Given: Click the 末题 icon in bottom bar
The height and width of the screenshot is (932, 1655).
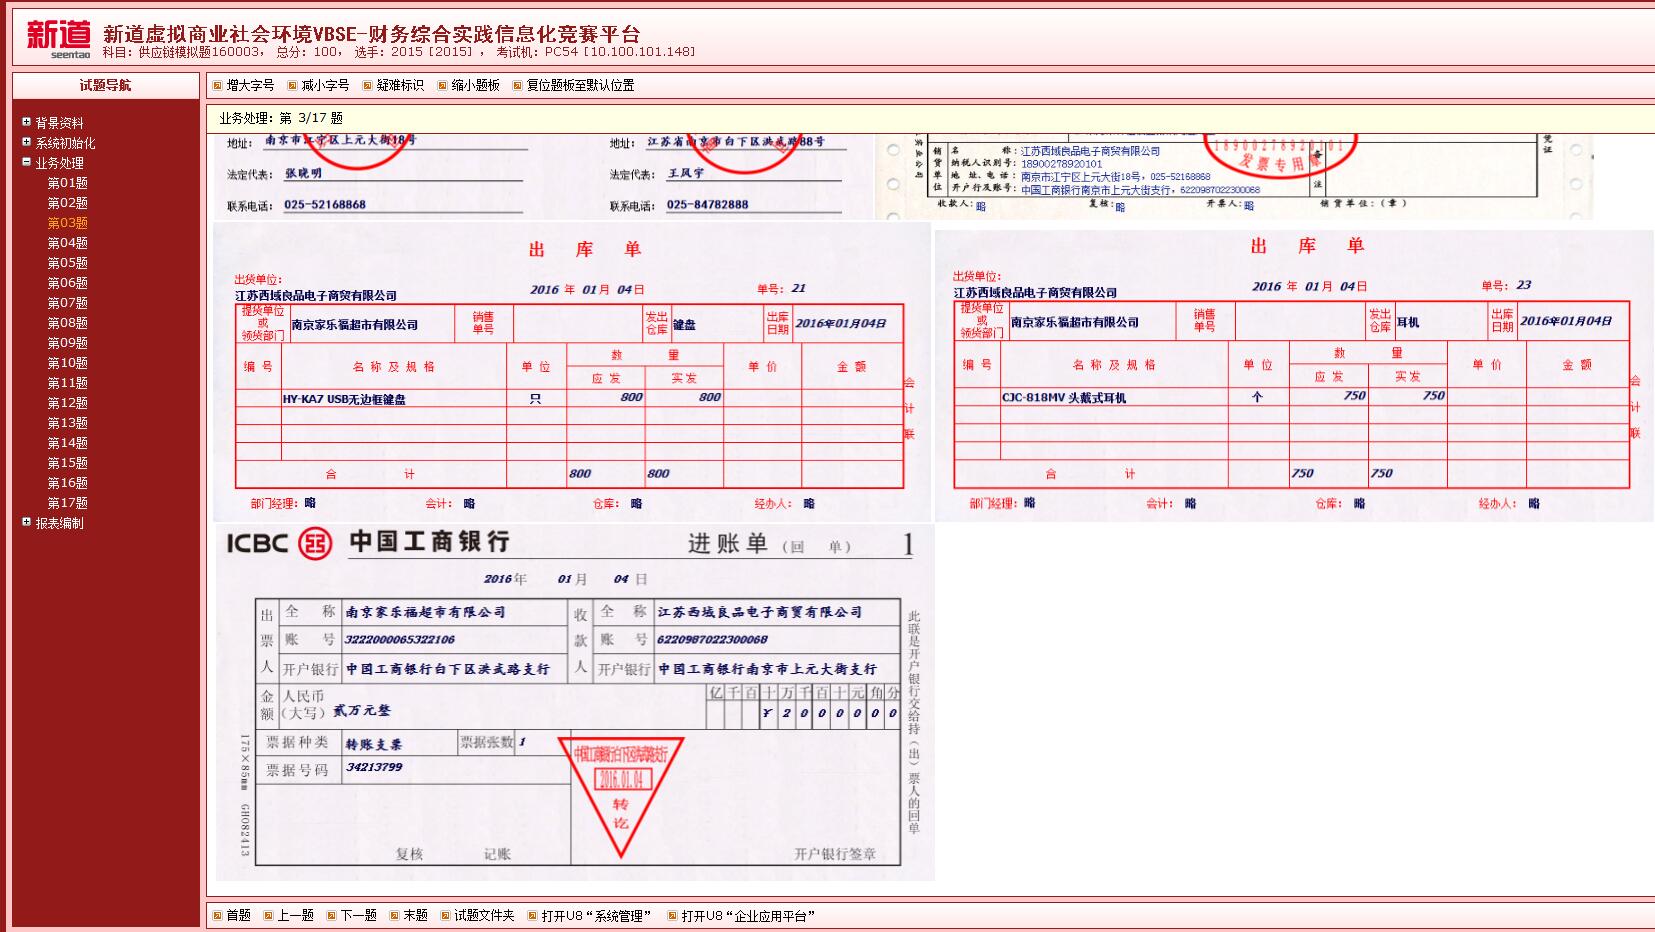Looking at the screenshot, I should click(394, 916).
